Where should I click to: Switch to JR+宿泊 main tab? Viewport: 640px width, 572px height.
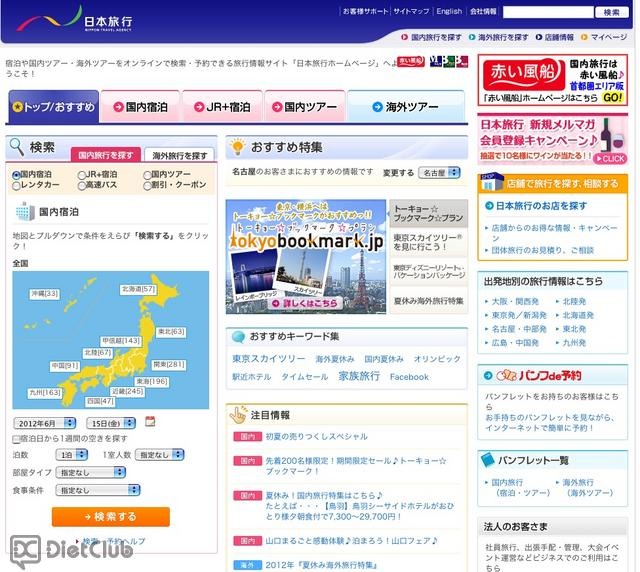(222, 107)
